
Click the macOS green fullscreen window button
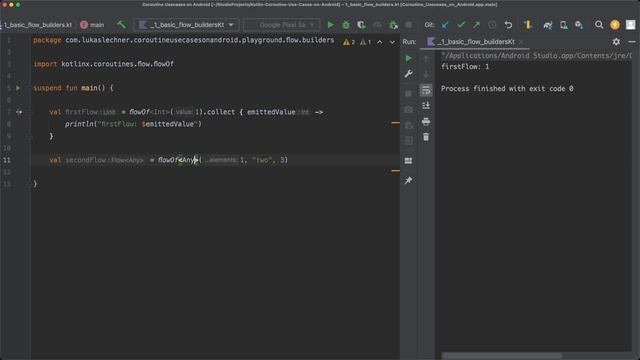pyautogui.click(x=18, y=5)
